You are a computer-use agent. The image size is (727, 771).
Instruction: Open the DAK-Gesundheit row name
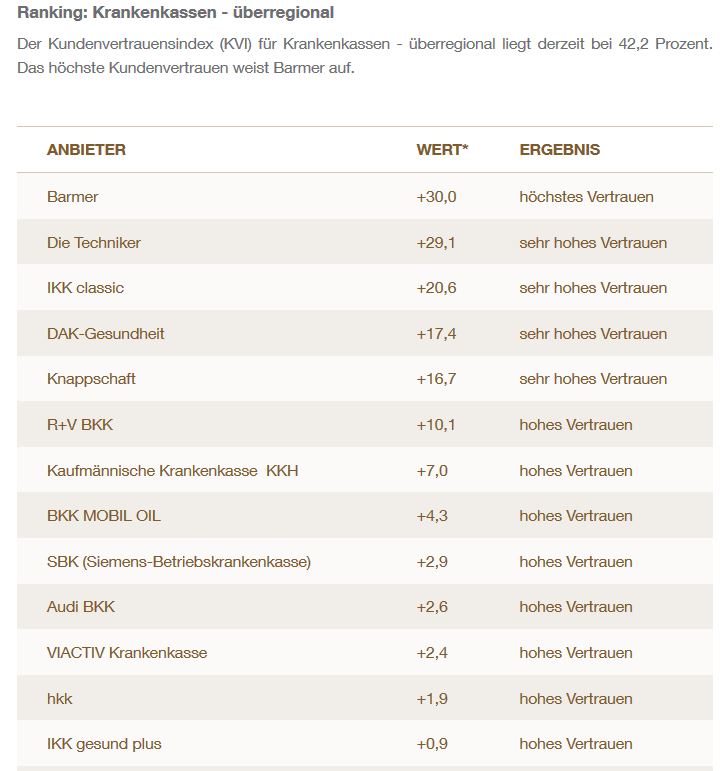point(105,334)
